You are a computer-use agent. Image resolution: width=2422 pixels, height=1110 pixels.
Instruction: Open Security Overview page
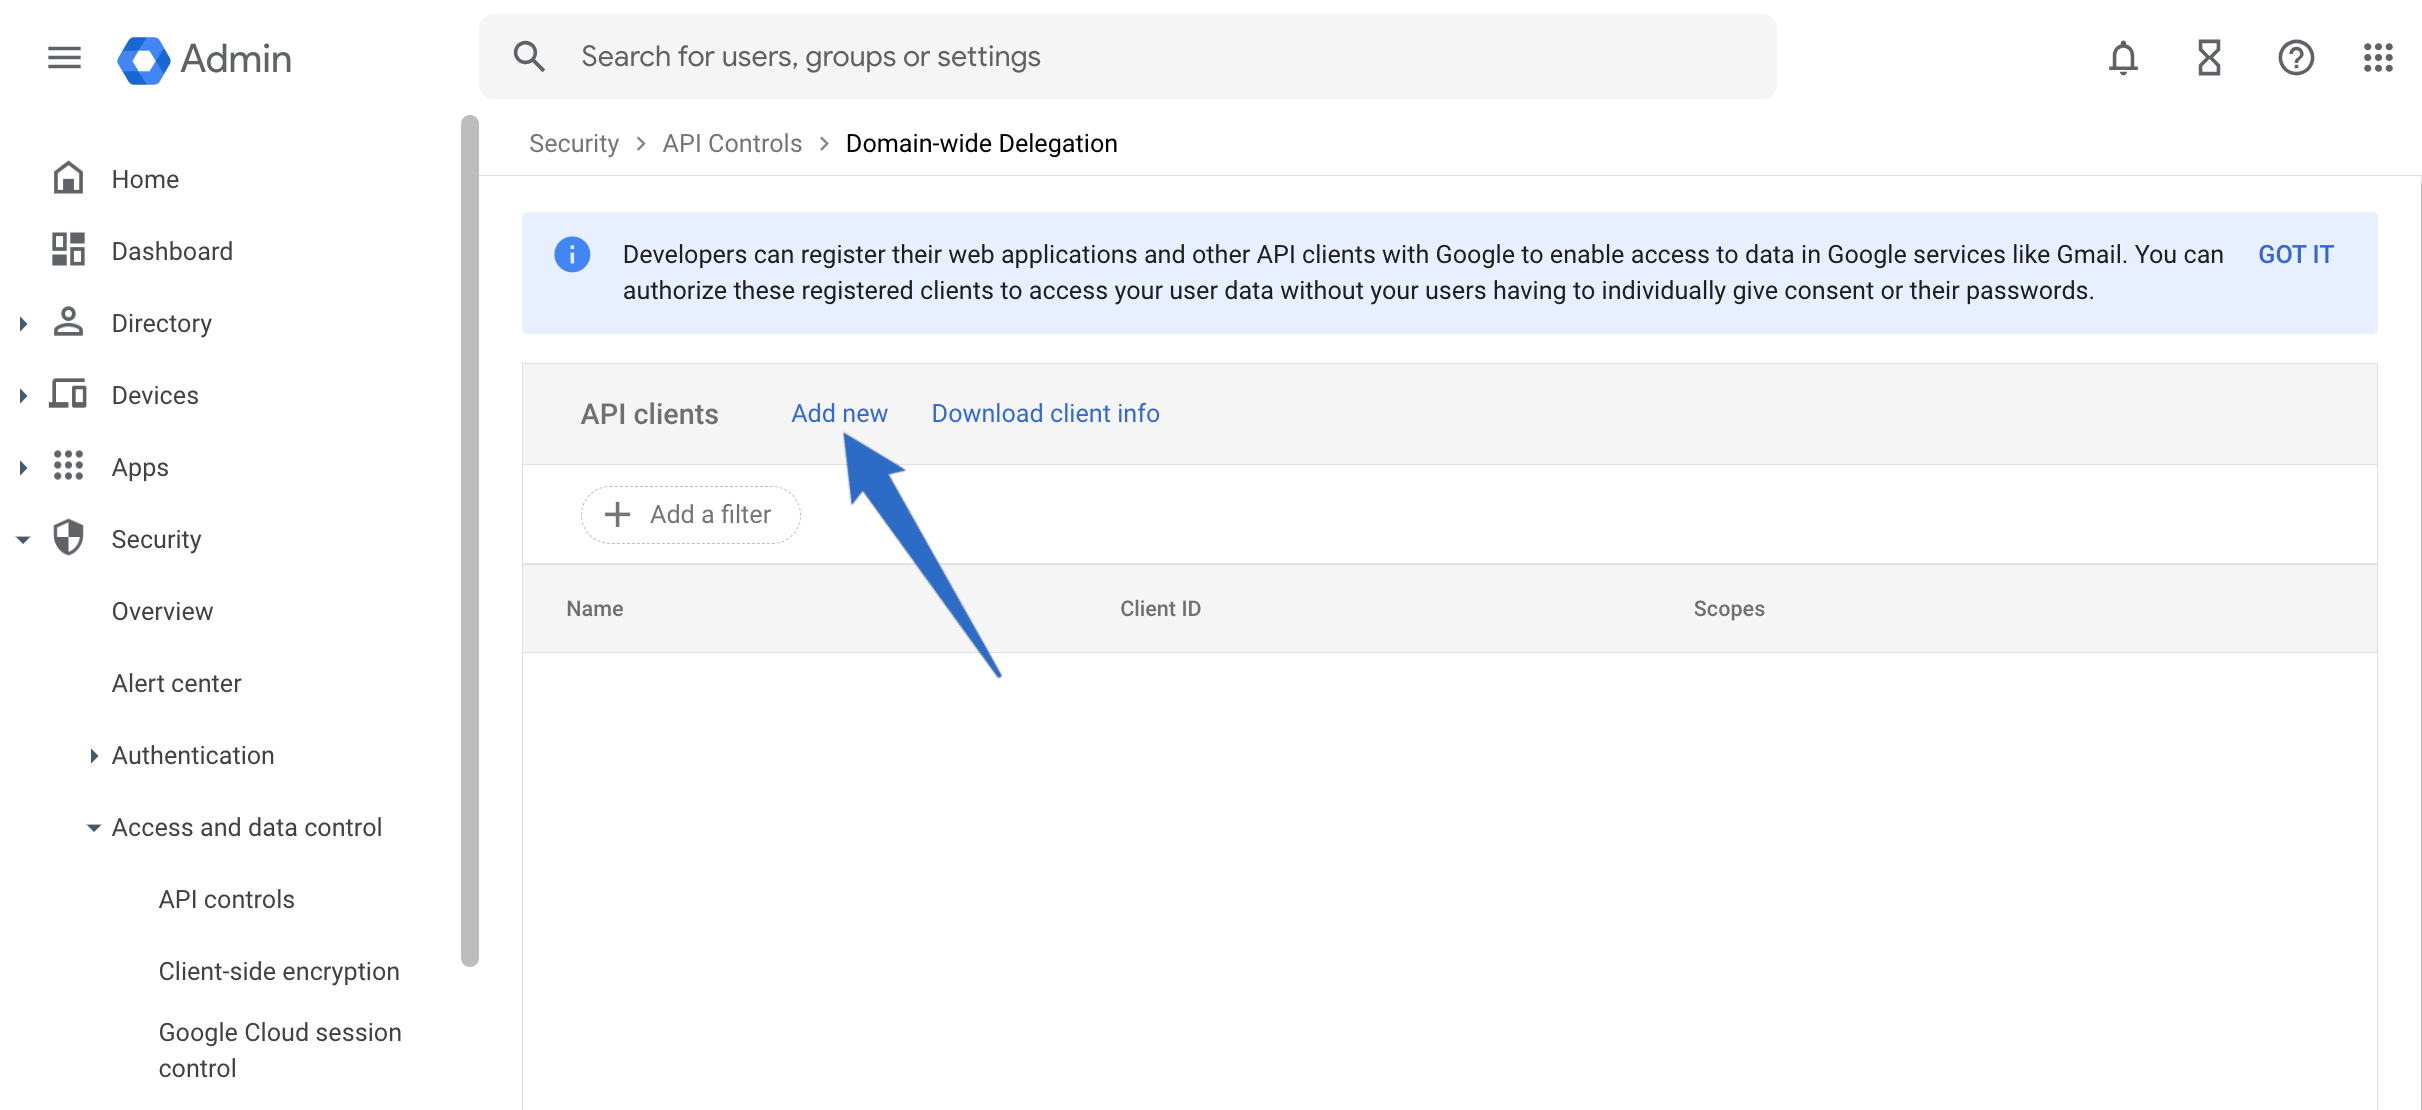[162, 611]
